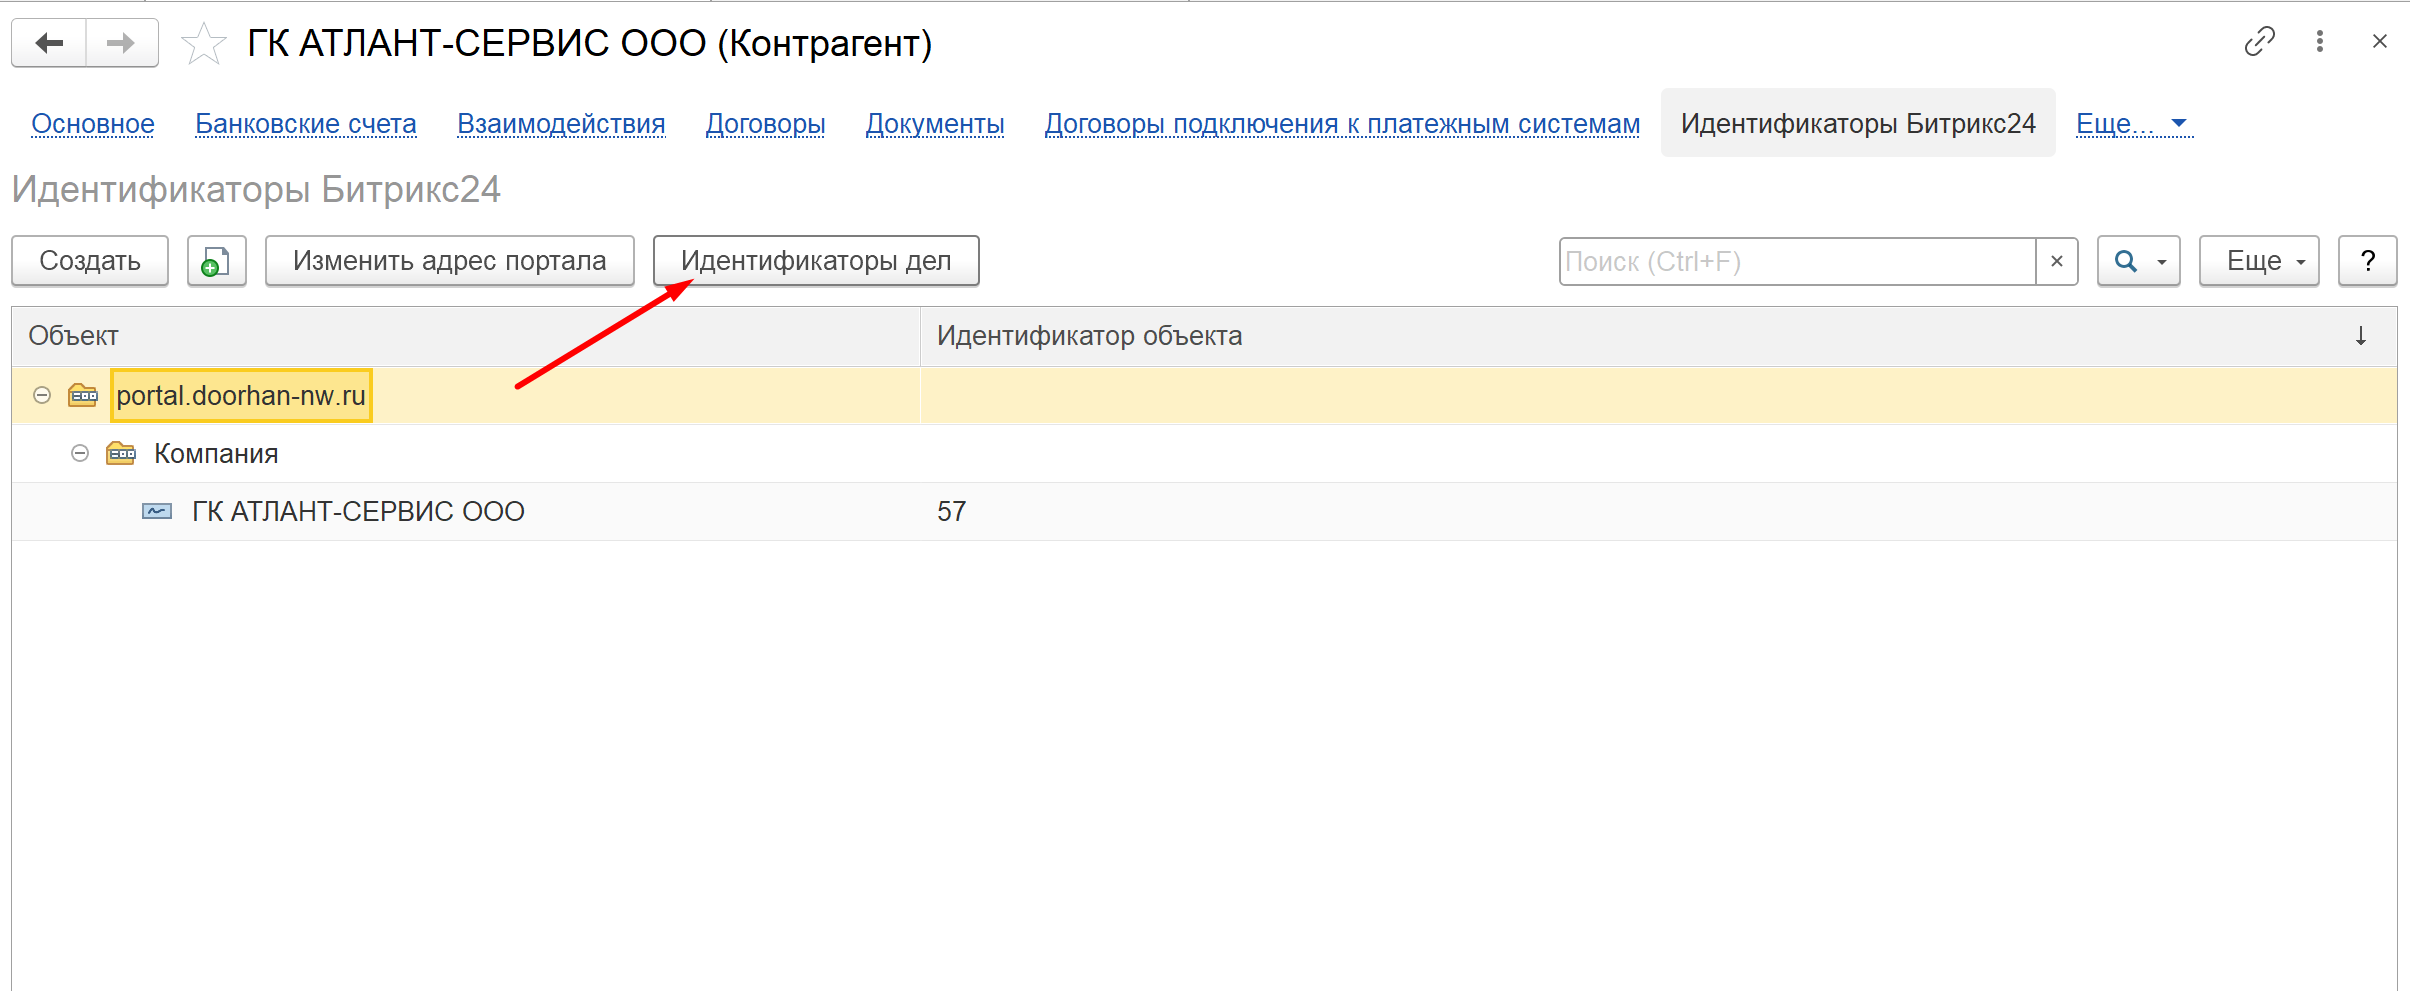Go forward with the right arrow button
2410x991 pixels.
(x=121, y=43)
